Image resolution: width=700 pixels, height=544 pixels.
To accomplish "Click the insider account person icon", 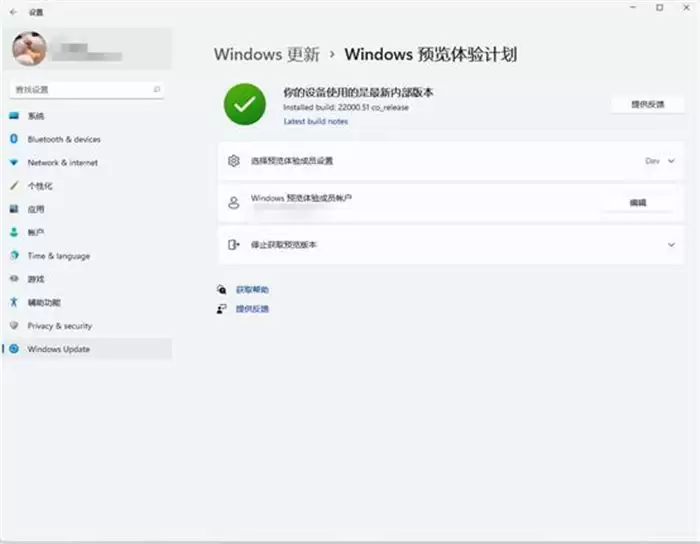I will point(233,203).
